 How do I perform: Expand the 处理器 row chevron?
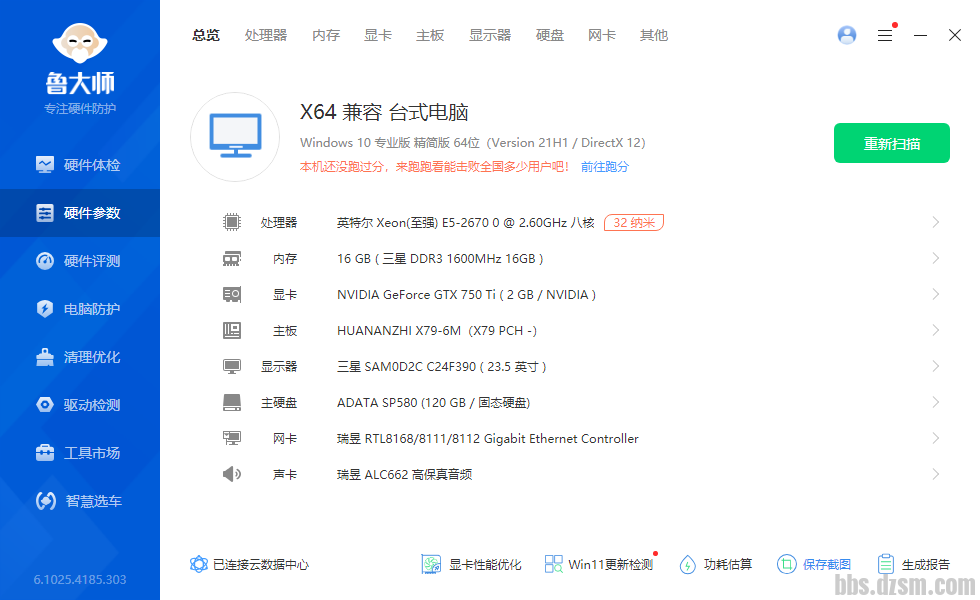(x=935, y=222)
